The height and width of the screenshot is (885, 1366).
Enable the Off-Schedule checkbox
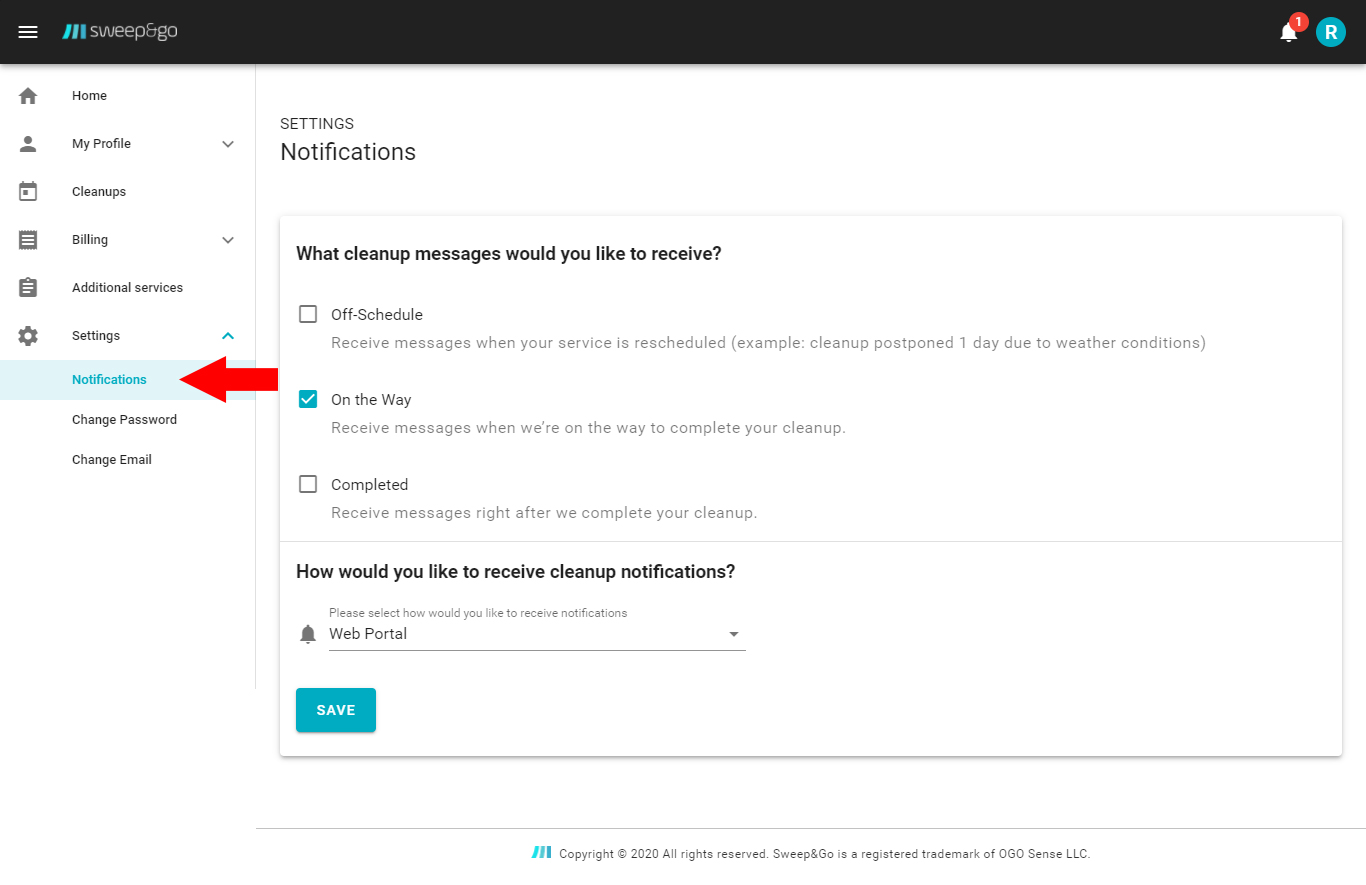(x=308, y=314)
